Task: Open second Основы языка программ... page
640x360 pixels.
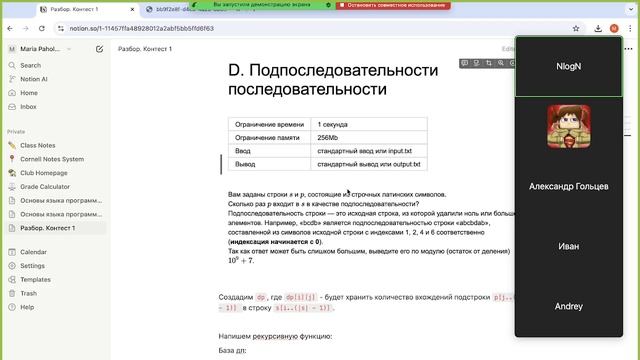Action: coord(56,214)
